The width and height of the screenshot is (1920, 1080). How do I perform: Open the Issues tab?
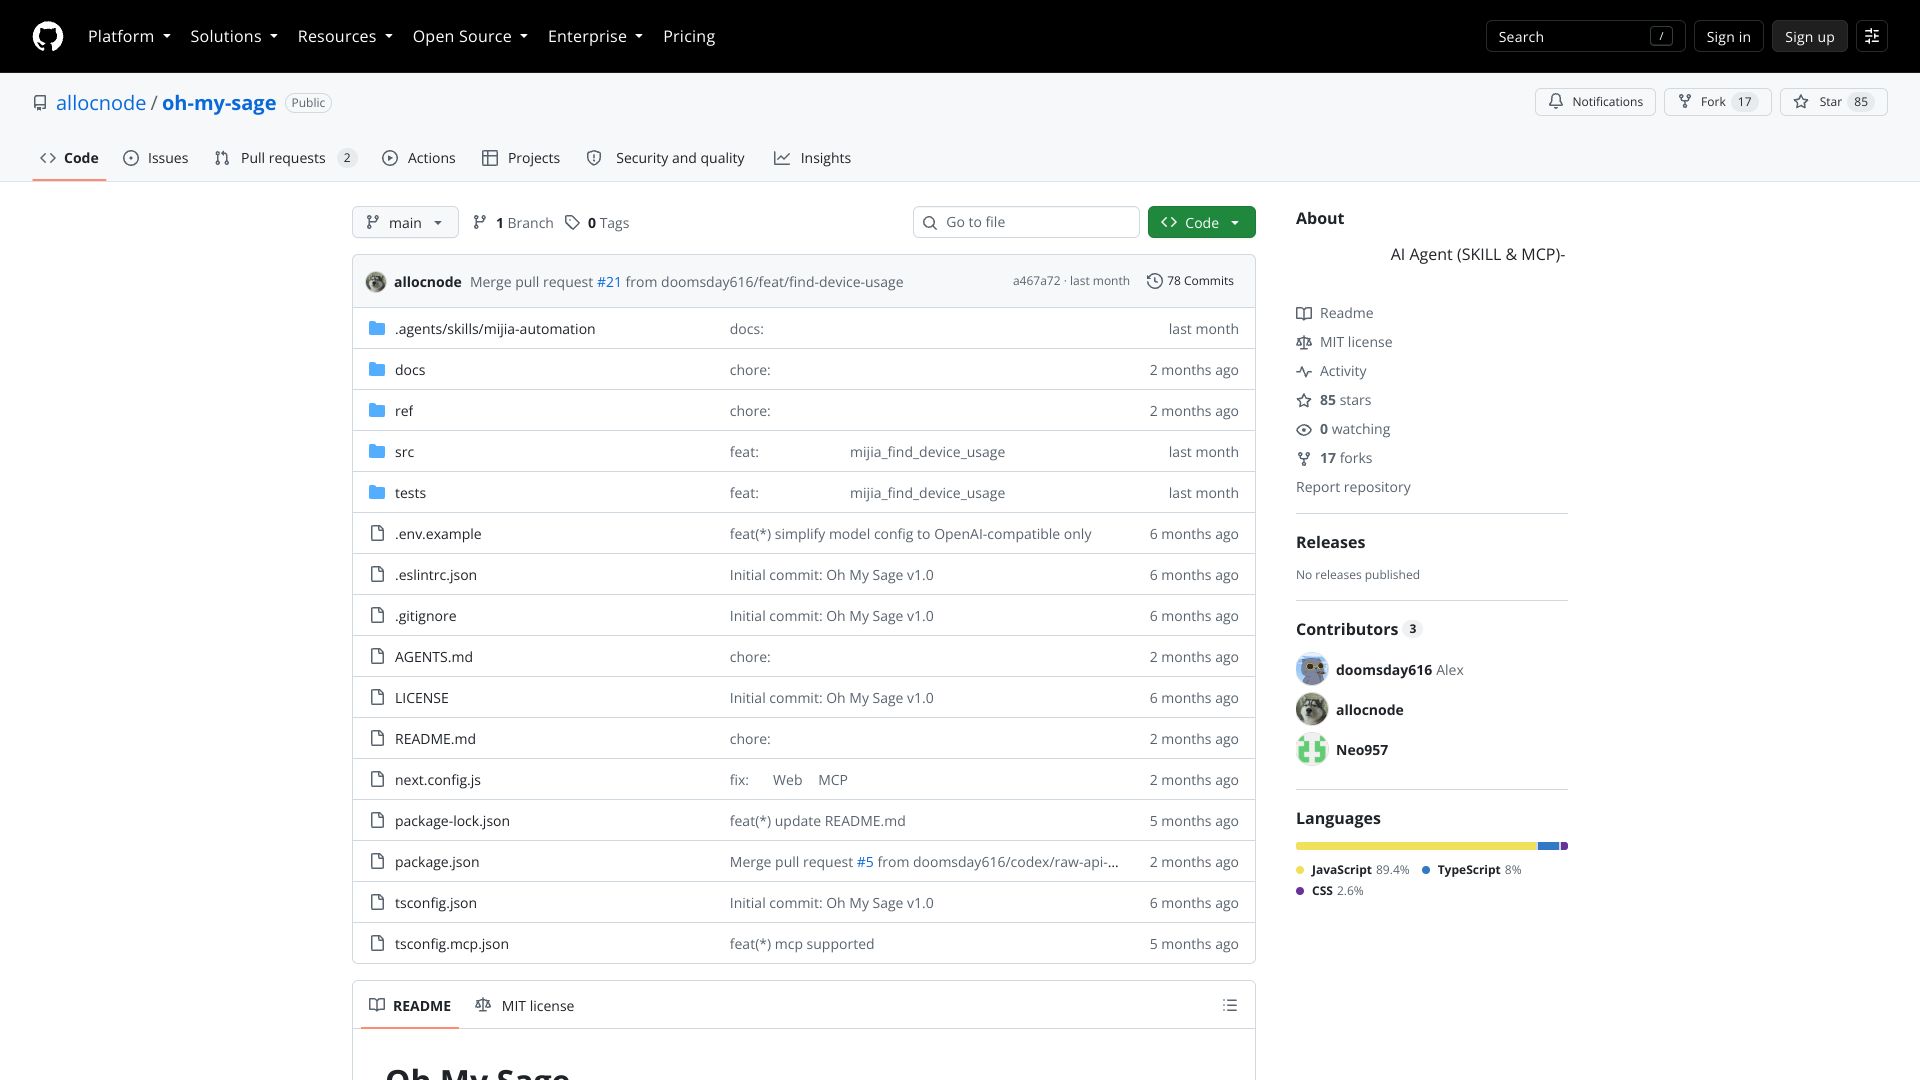coord(155,158)
